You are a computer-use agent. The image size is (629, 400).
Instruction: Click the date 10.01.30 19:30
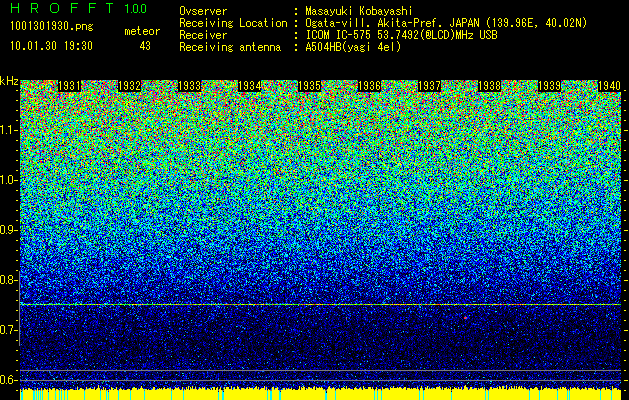51,46
